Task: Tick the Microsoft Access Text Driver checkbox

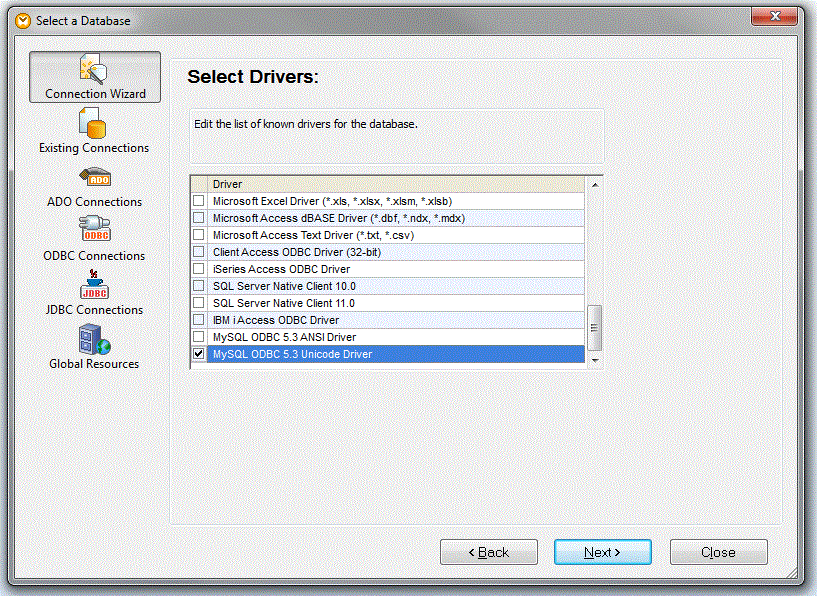Action: point(199,235)
